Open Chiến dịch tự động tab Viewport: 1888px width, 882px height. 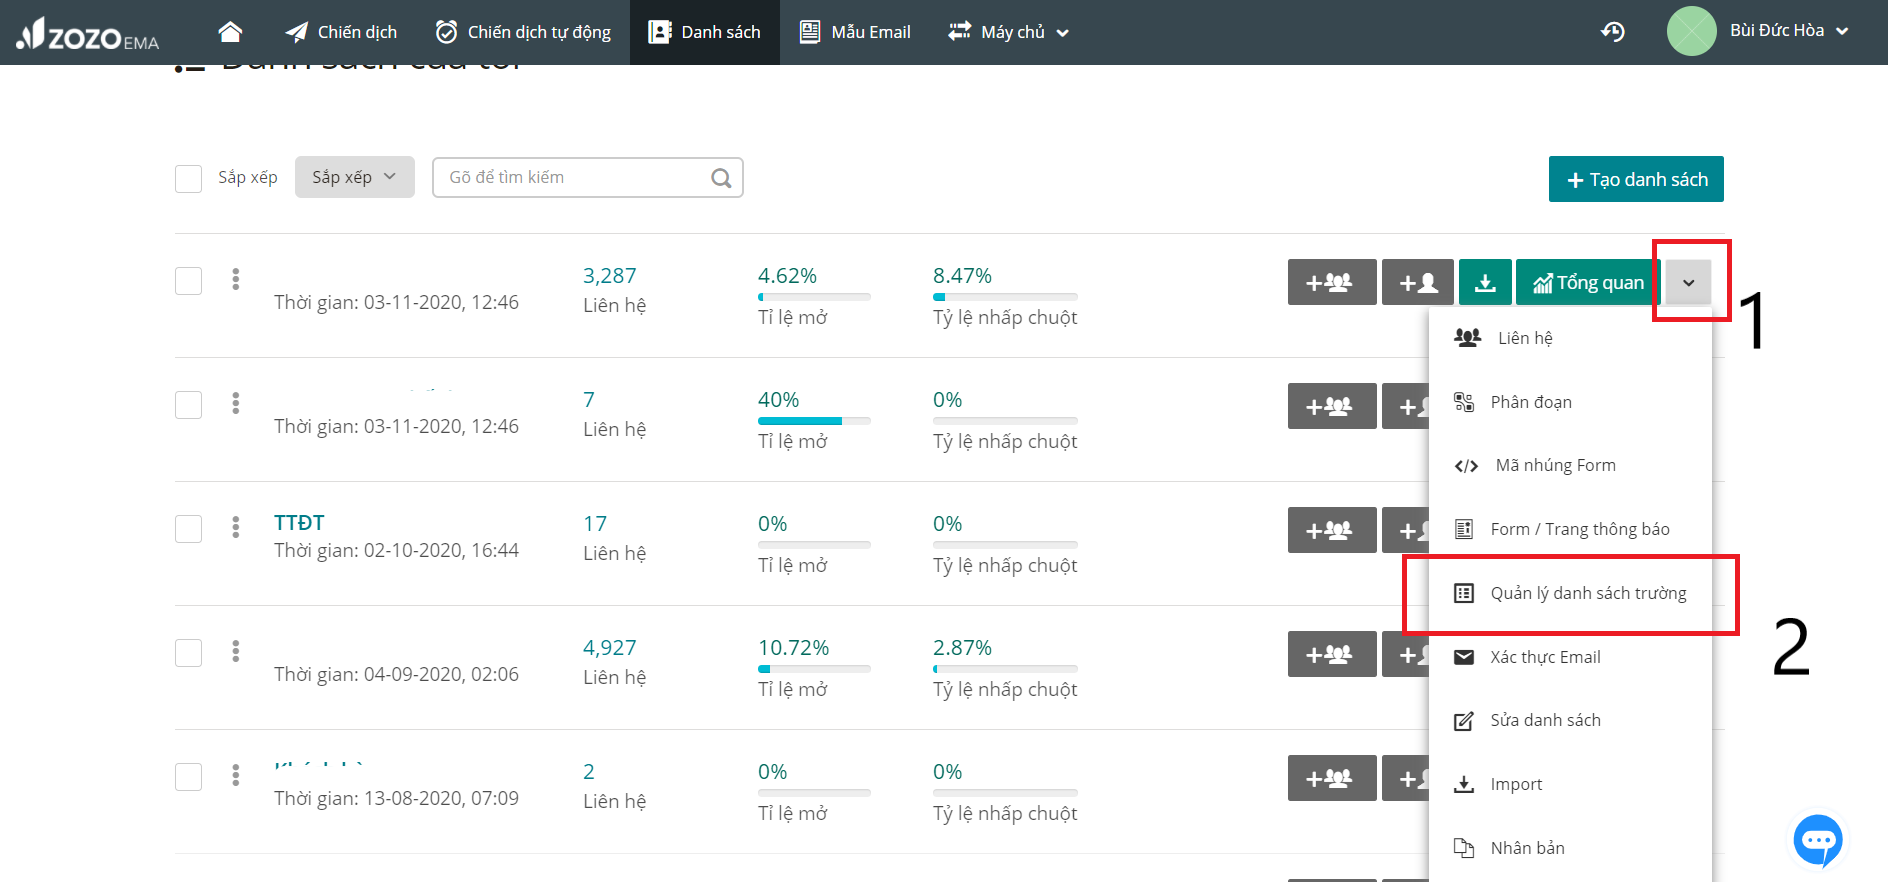point(523,32)
